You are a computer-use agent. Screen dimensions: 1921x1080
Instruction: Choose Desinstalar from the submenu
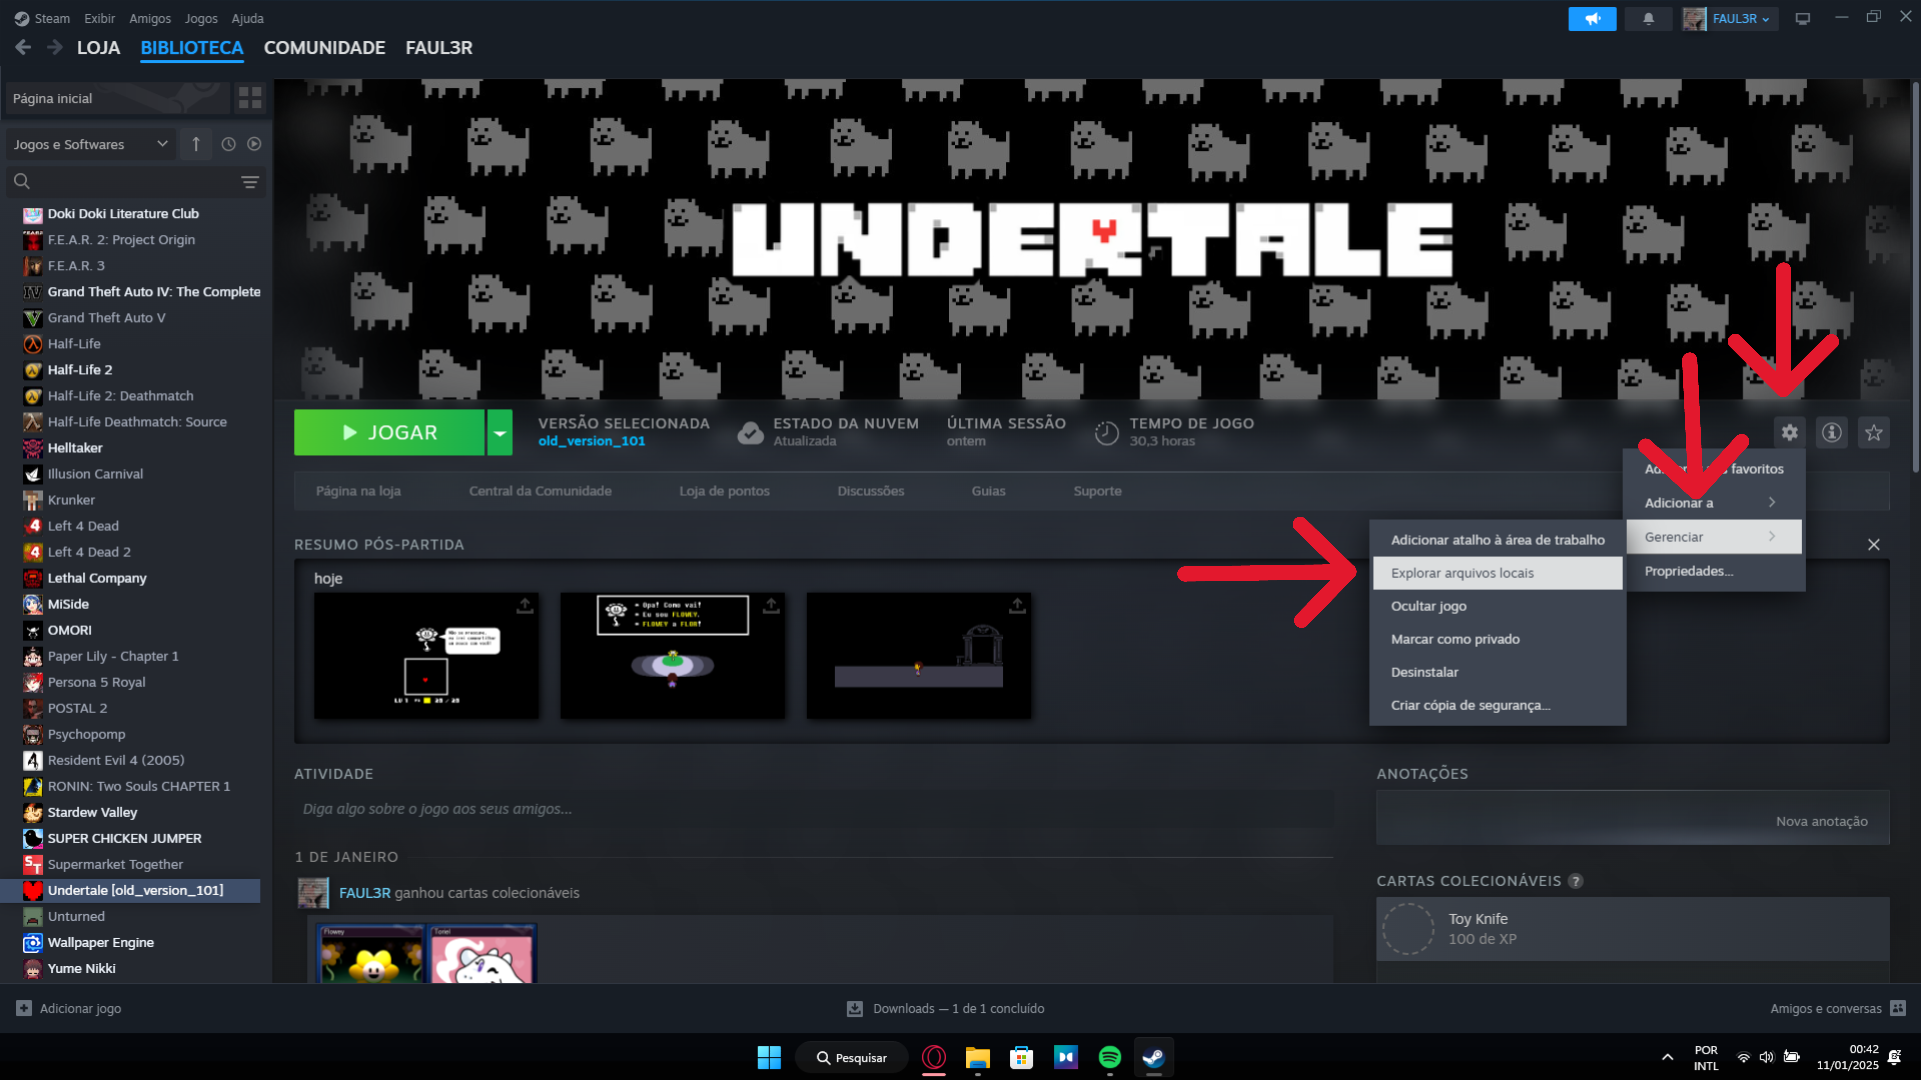pos(1497,672)
